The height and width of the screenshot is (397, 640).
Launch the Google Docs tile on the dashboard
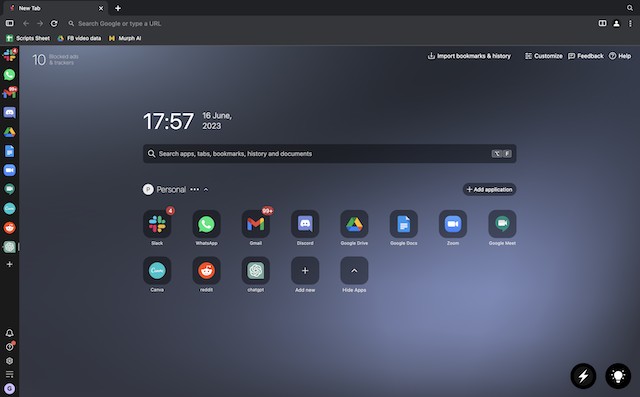(x=404, y=224)
